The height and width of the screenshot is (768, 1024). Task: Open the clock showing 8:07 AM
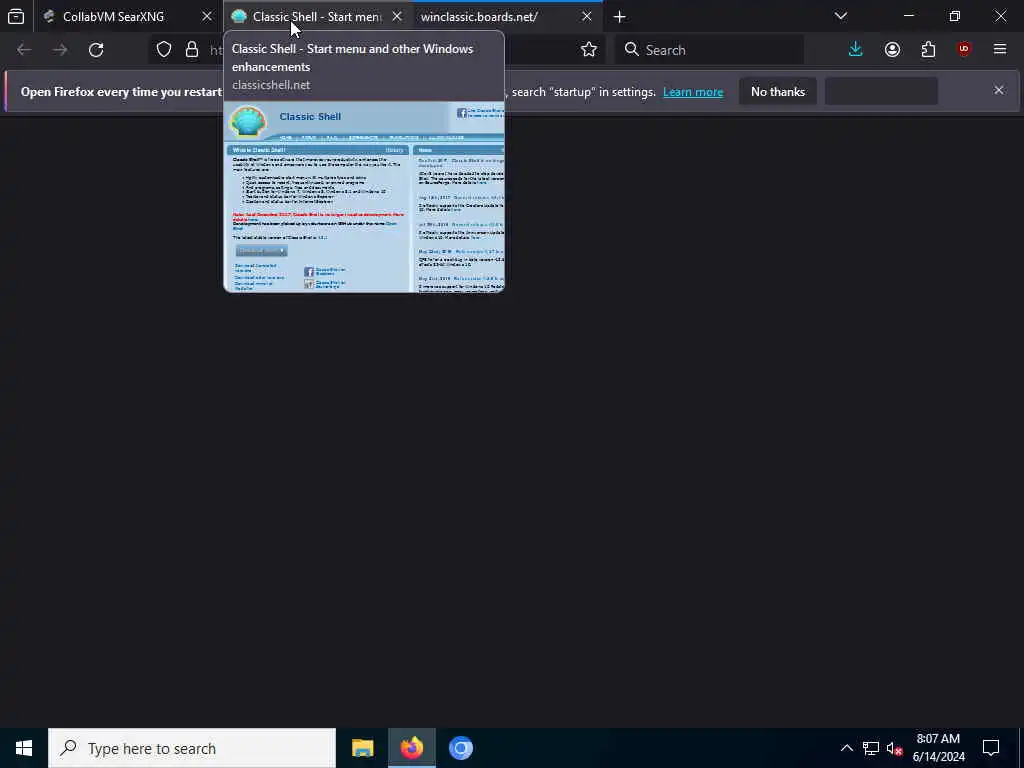[x=938, y=748]
